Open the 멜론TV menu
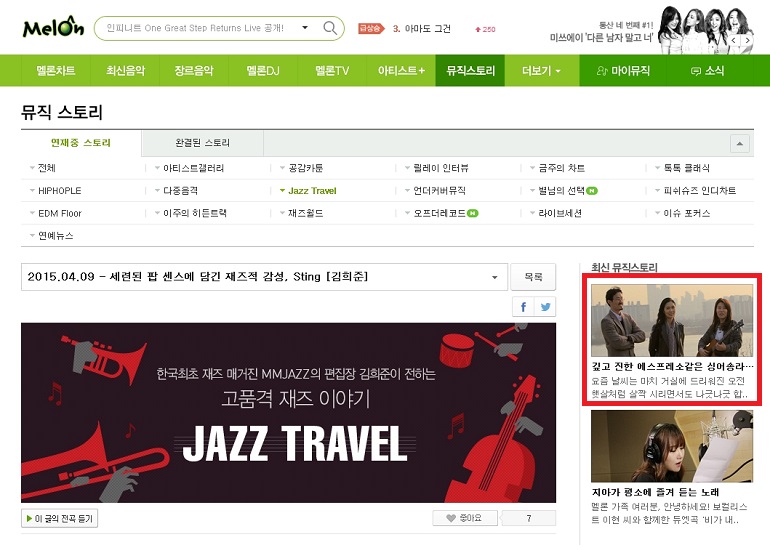 (332, 71)
